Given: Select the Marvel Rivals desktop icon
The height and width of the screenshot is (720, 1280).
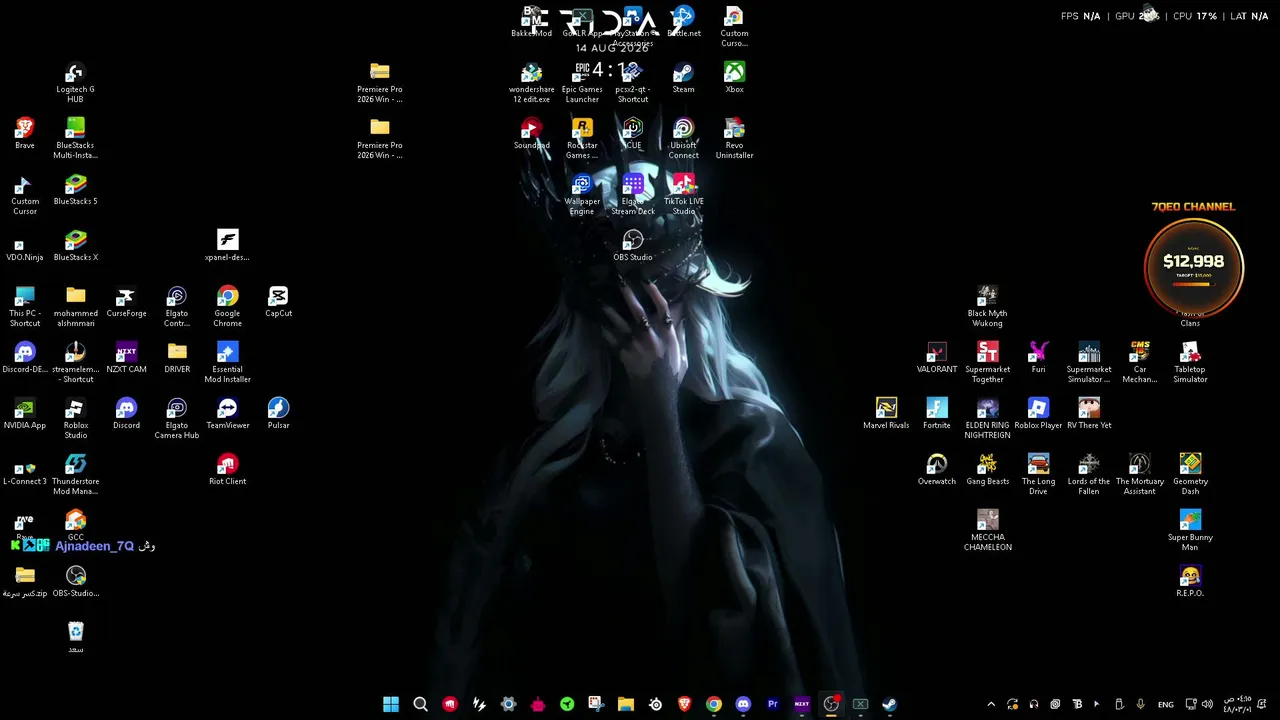Looking at the screenshot, I should pos(886,414).
